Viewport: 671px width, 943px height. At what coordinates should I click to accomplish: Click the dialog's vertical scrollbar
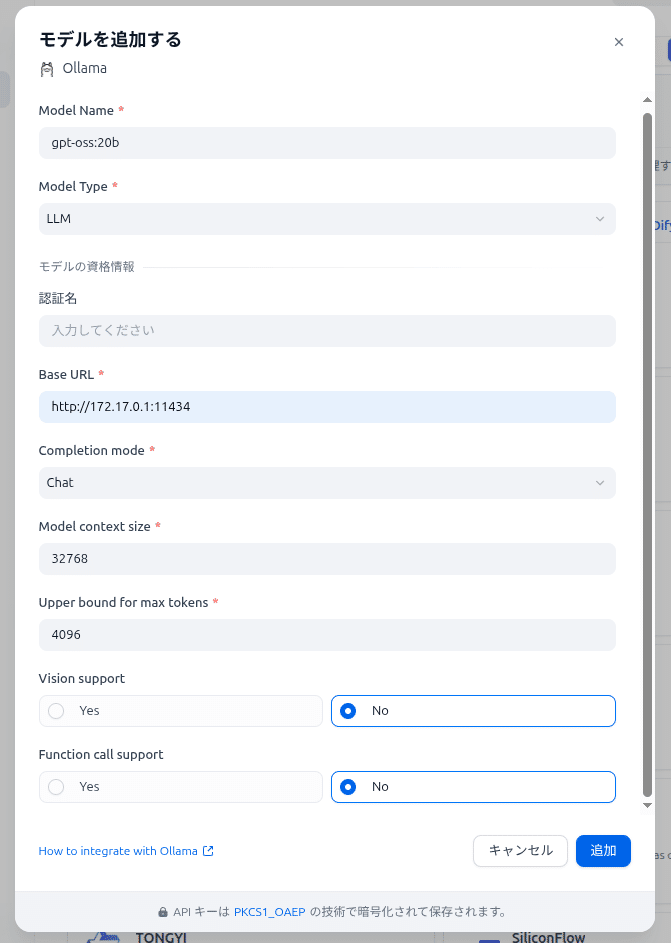point(647,450)
